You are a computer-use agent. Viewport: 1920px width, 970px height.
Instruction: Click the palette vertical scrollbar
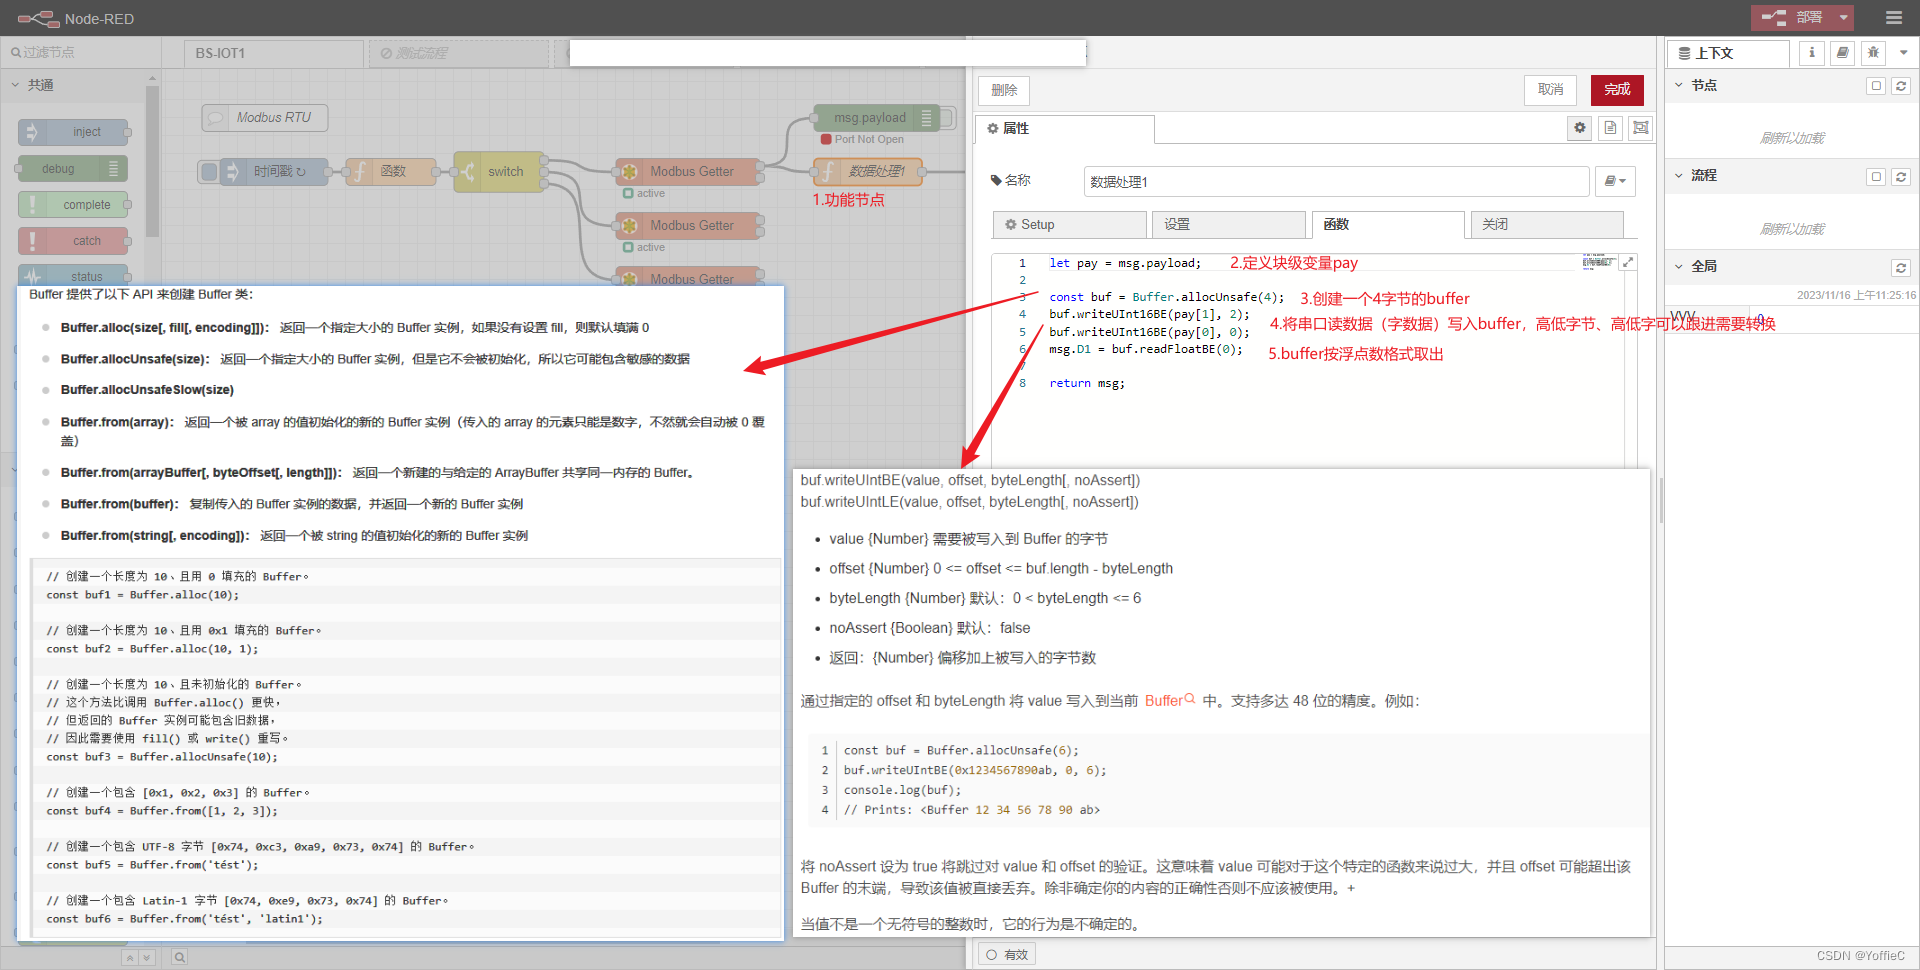[x=152, y=160]
